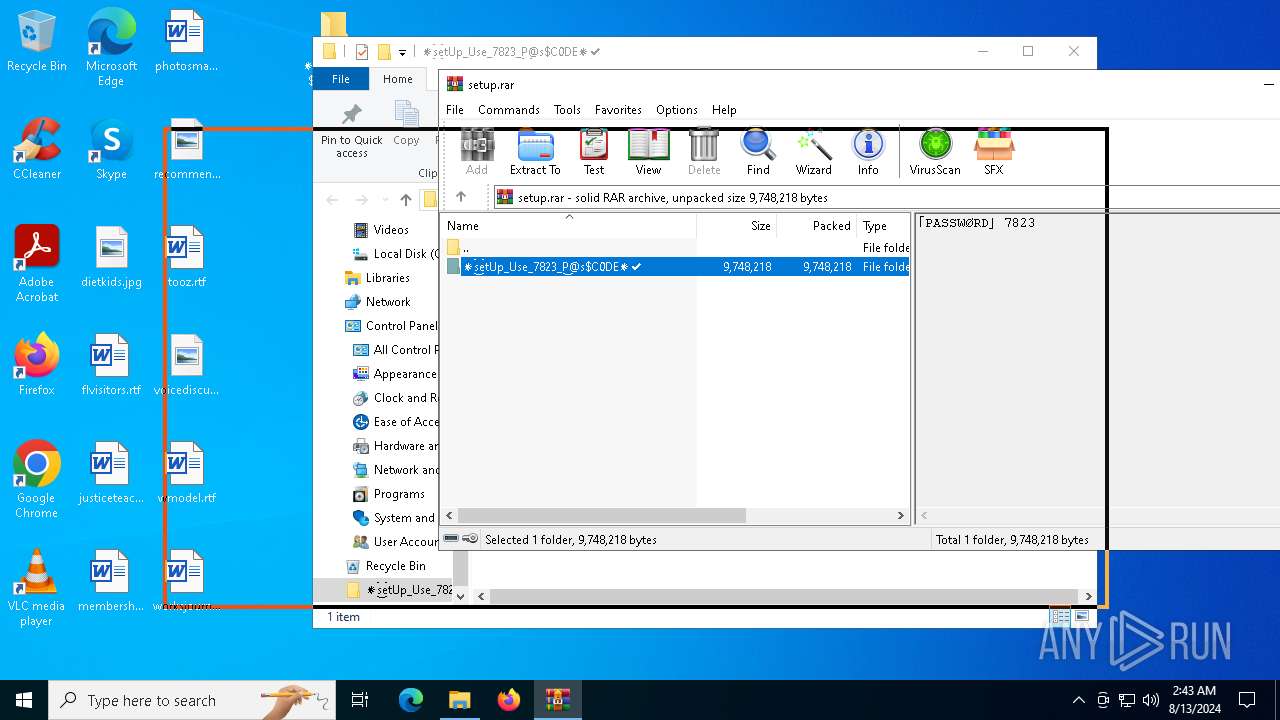Viewport: 1280px width, 720px height.
Task: Go up one level in WinRAR
Action: (461, 197)
